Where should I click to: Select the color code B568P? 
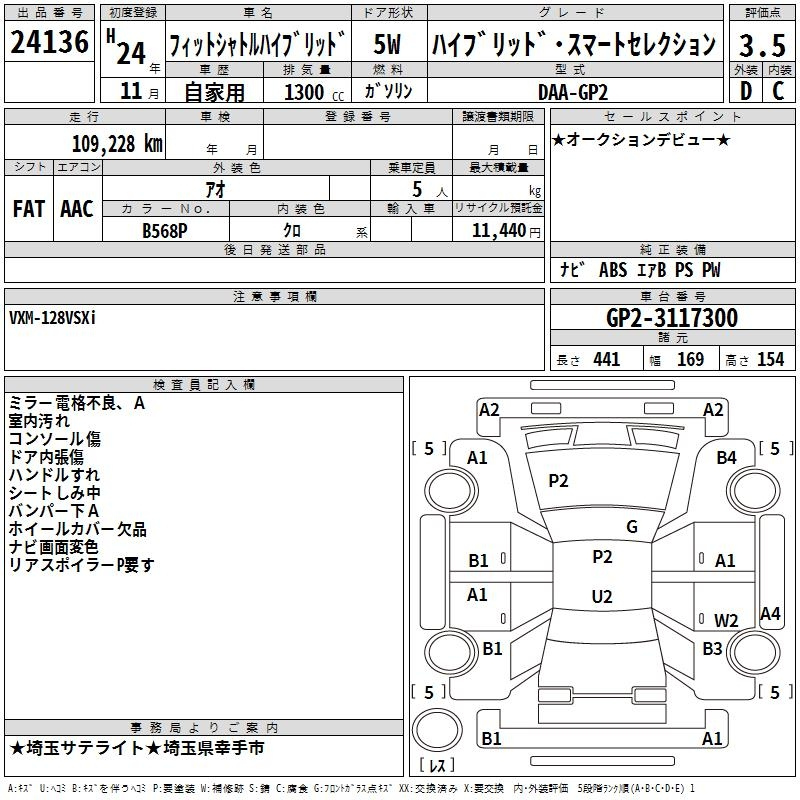[166, 229]
